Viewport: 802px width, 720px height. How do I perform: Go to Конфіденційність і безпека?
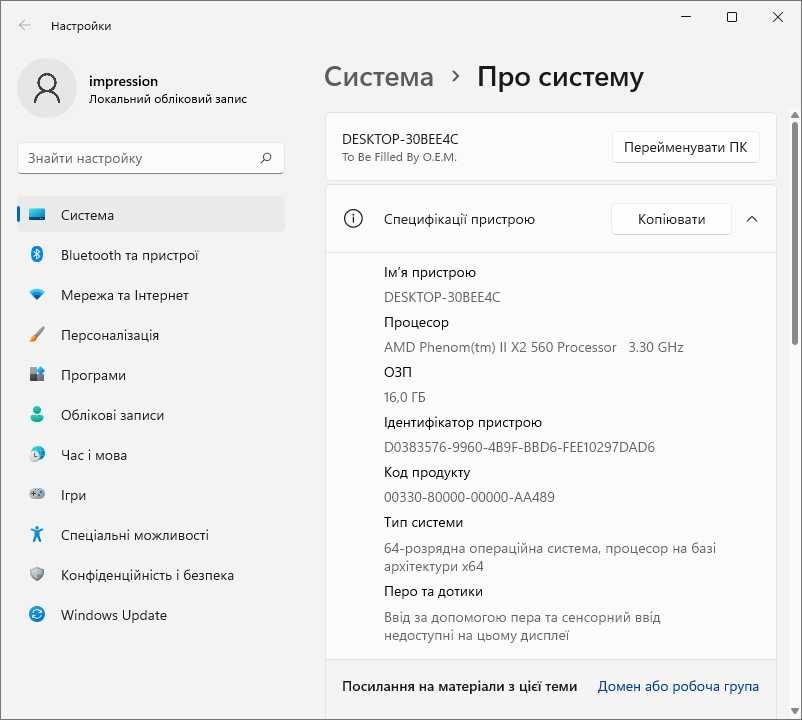(151, 574)
